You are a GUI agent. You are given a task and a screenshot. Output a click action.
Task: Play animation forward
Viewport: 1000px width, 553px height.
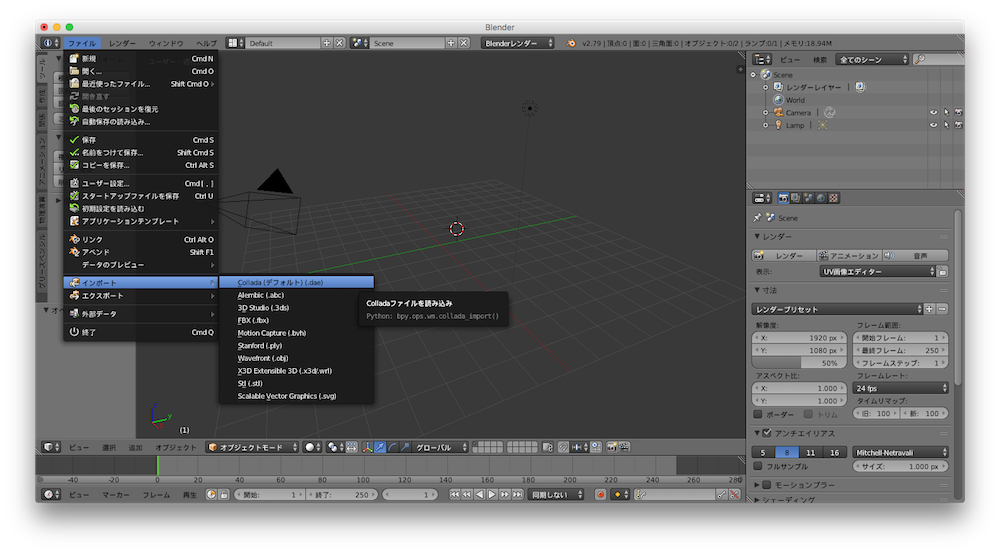point(492,495)
